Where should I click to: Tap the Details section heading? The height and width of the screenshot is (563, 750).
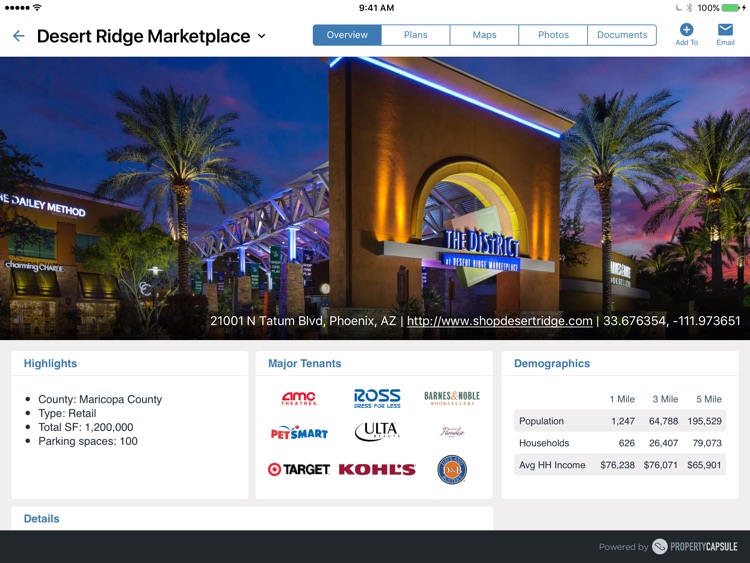(x=42, y=519)
